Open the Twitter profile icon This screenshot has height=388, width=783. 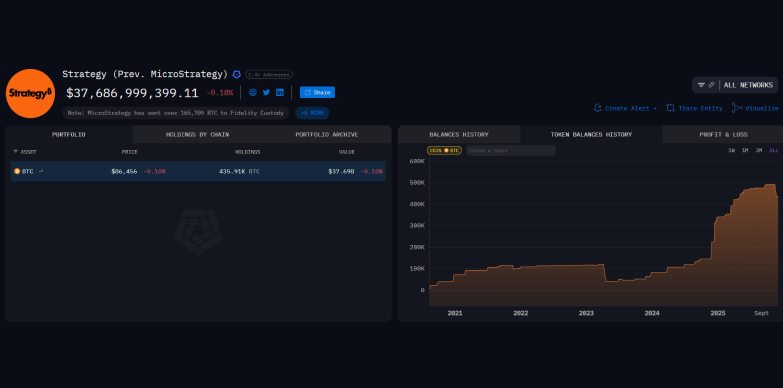[266, 92]
